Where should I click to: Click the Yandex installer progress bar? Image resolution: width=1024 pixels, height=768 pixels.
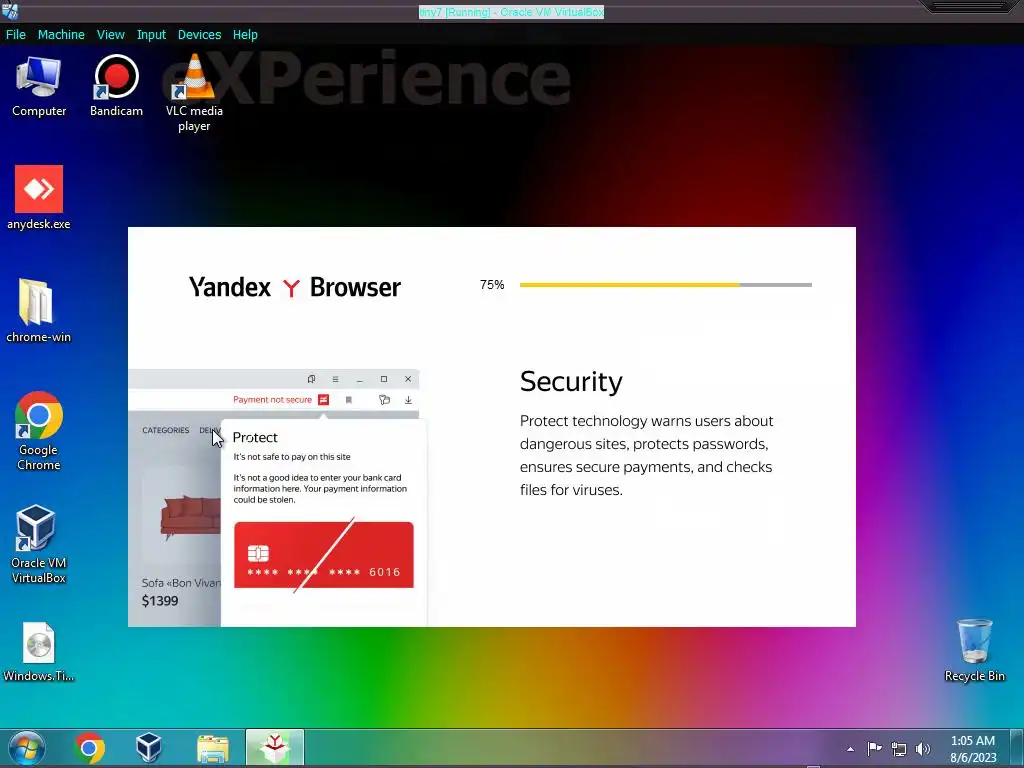[x=665, y=285]
